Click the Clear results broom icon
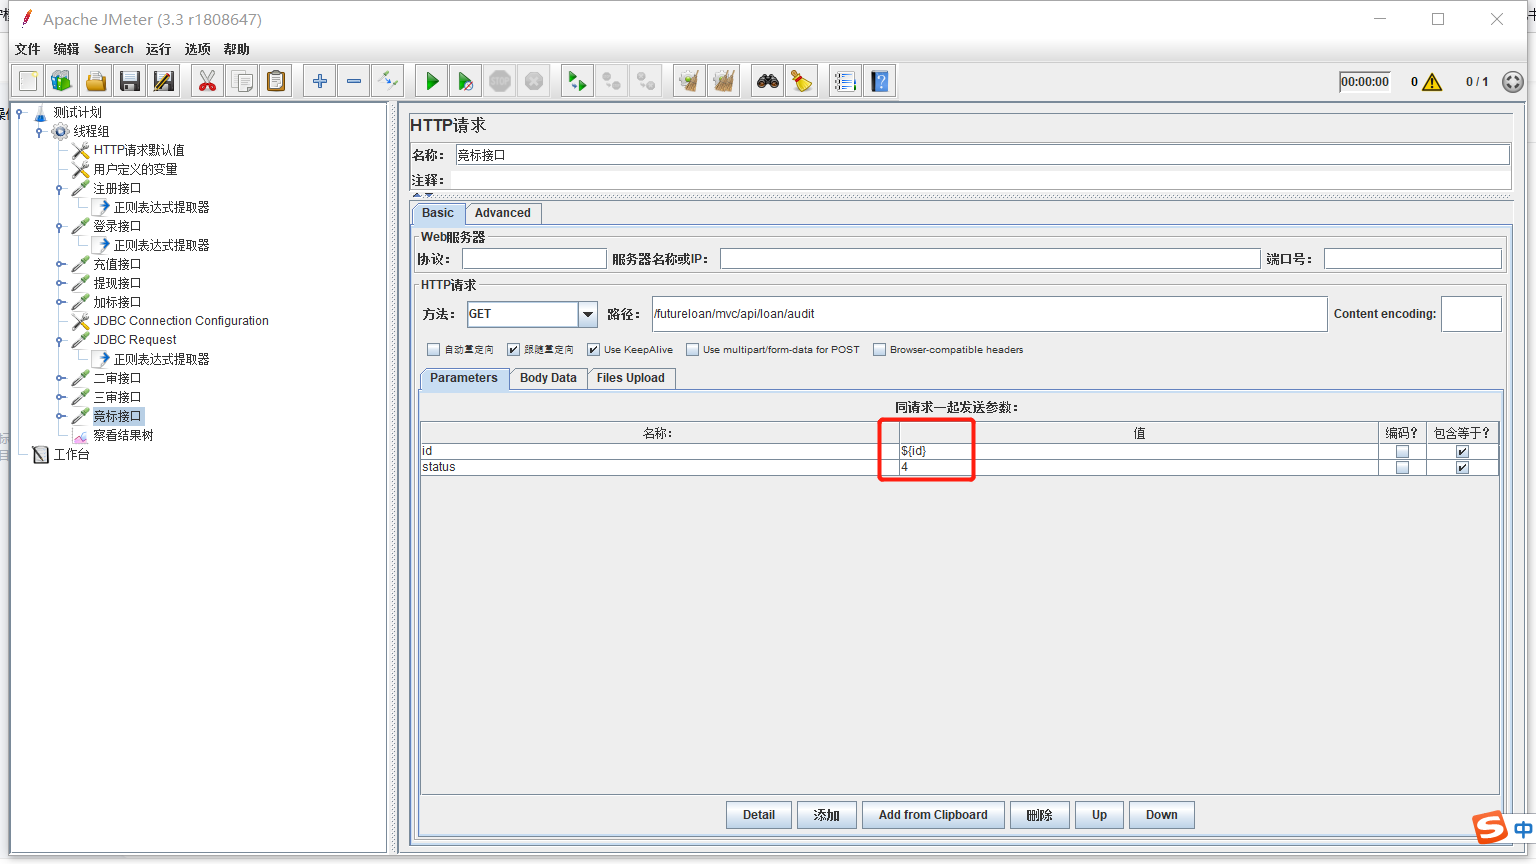Viewport: 1536px width, 864px height. (x=689, y=81)
